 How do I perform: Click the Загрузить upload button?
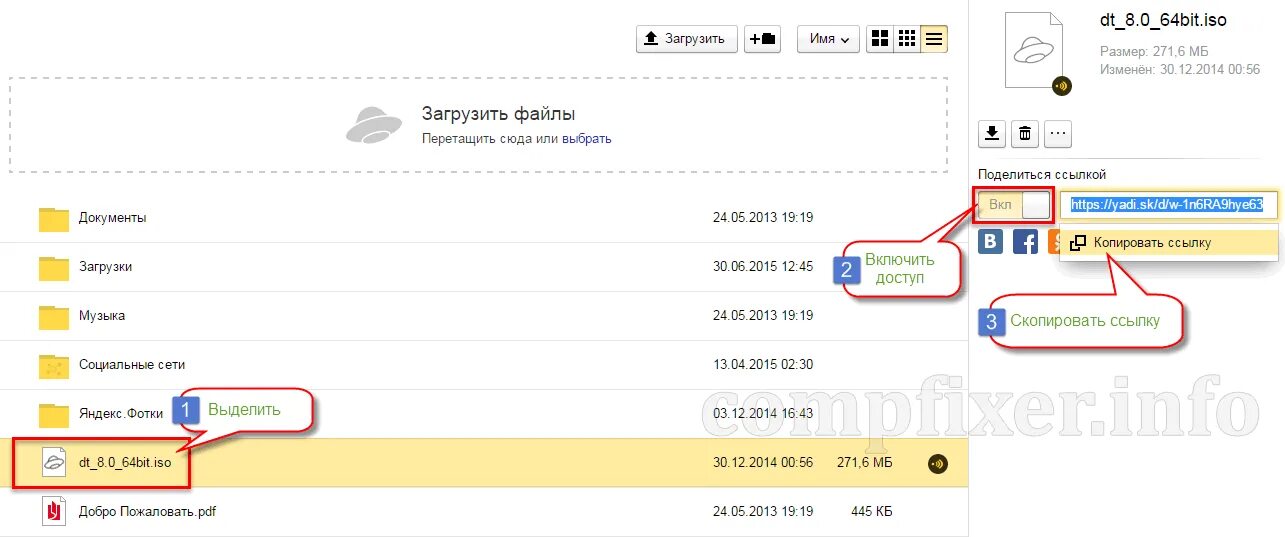[x=686, y=39]
